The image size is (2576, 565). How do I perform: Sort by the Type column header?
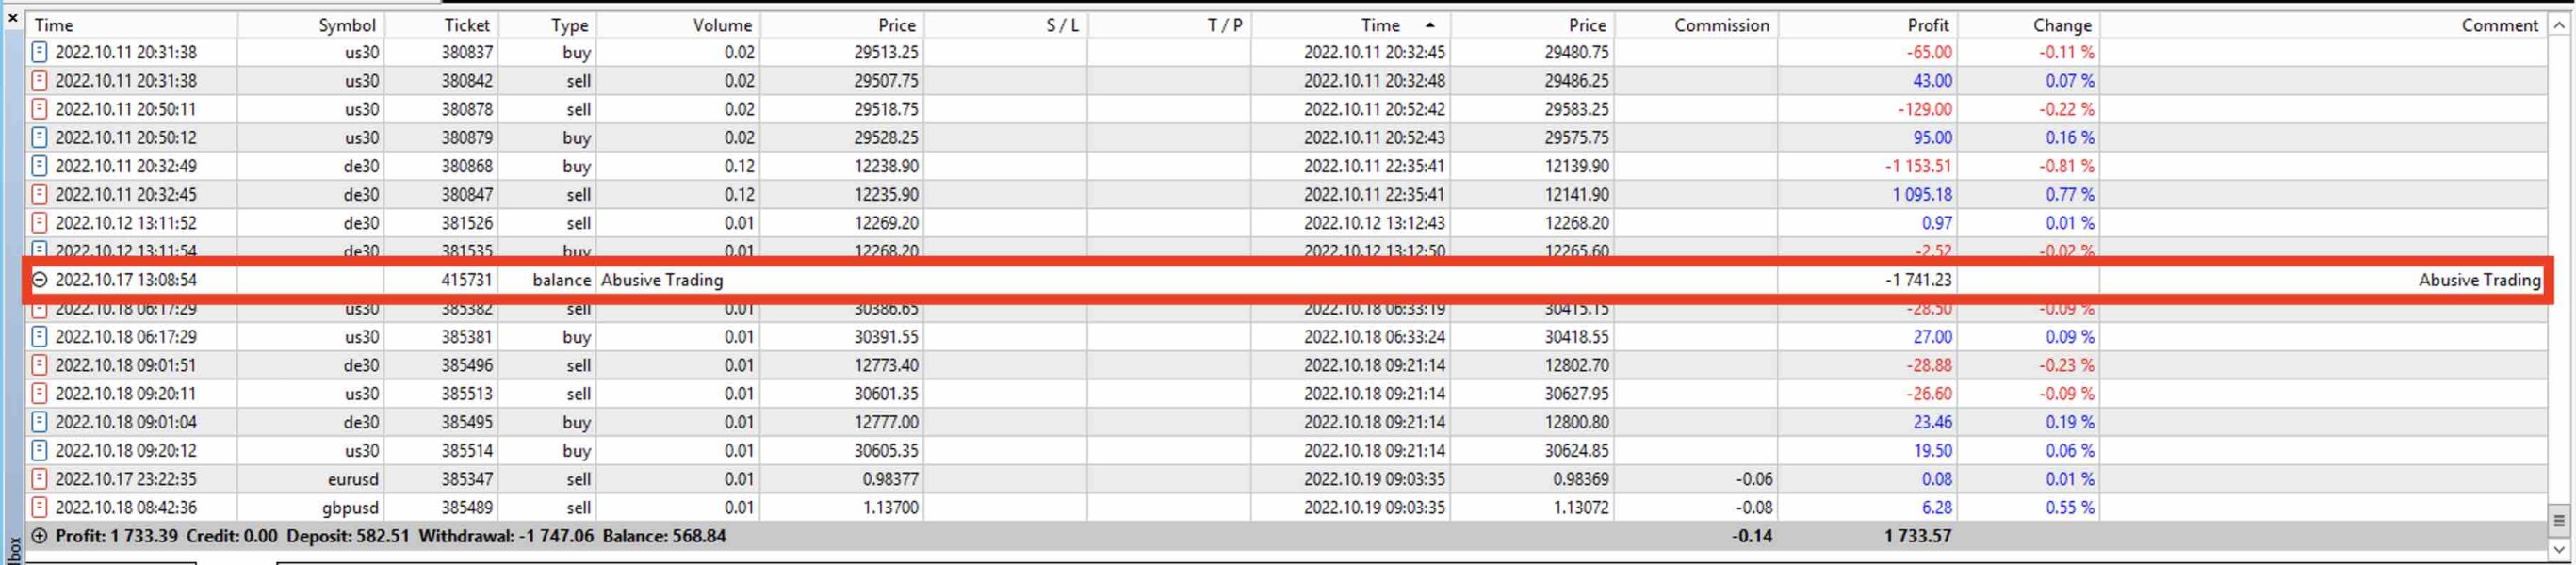[570, 25]
